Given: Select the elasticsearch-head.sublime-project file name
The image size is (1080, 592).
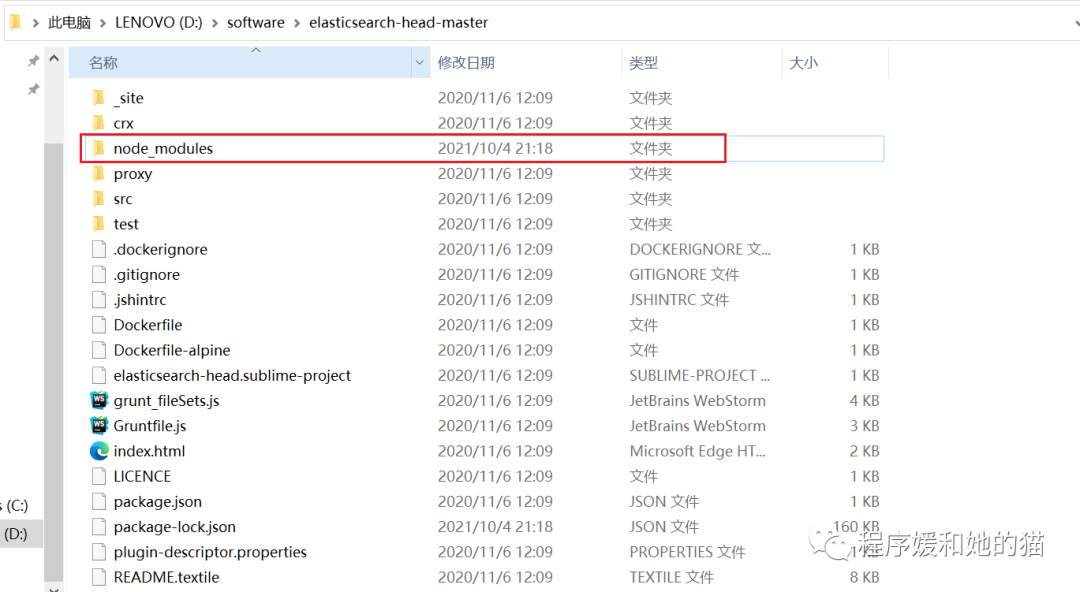Looking at the screenshot, I should point(232,376).
